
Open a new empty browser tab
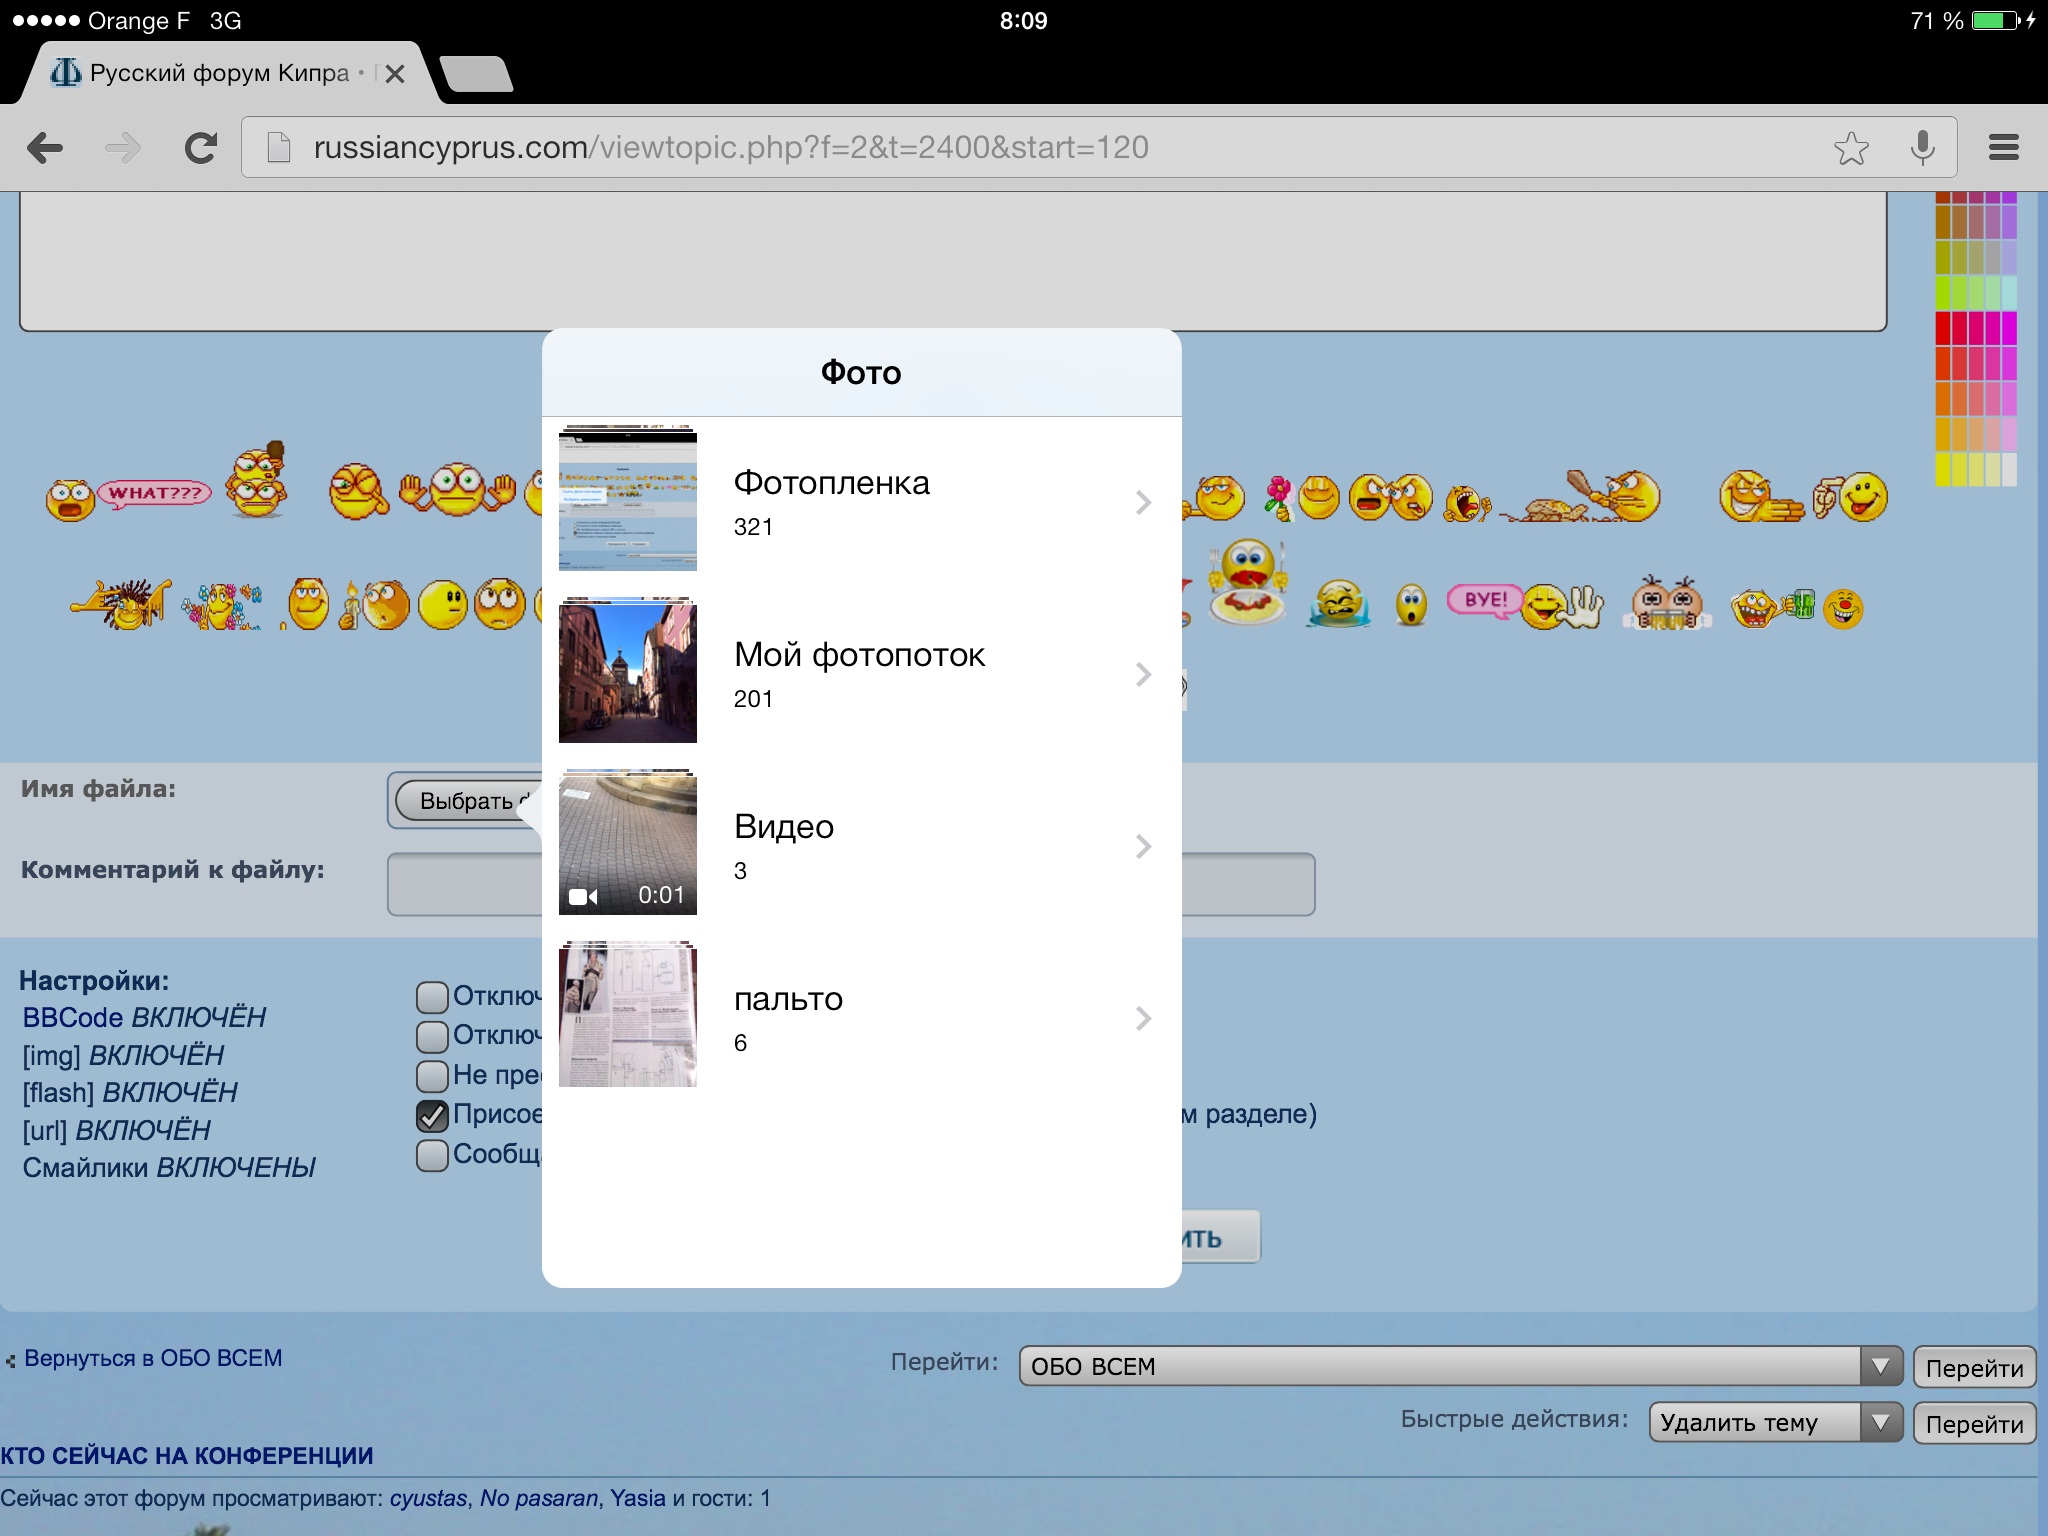click(476, 75)
